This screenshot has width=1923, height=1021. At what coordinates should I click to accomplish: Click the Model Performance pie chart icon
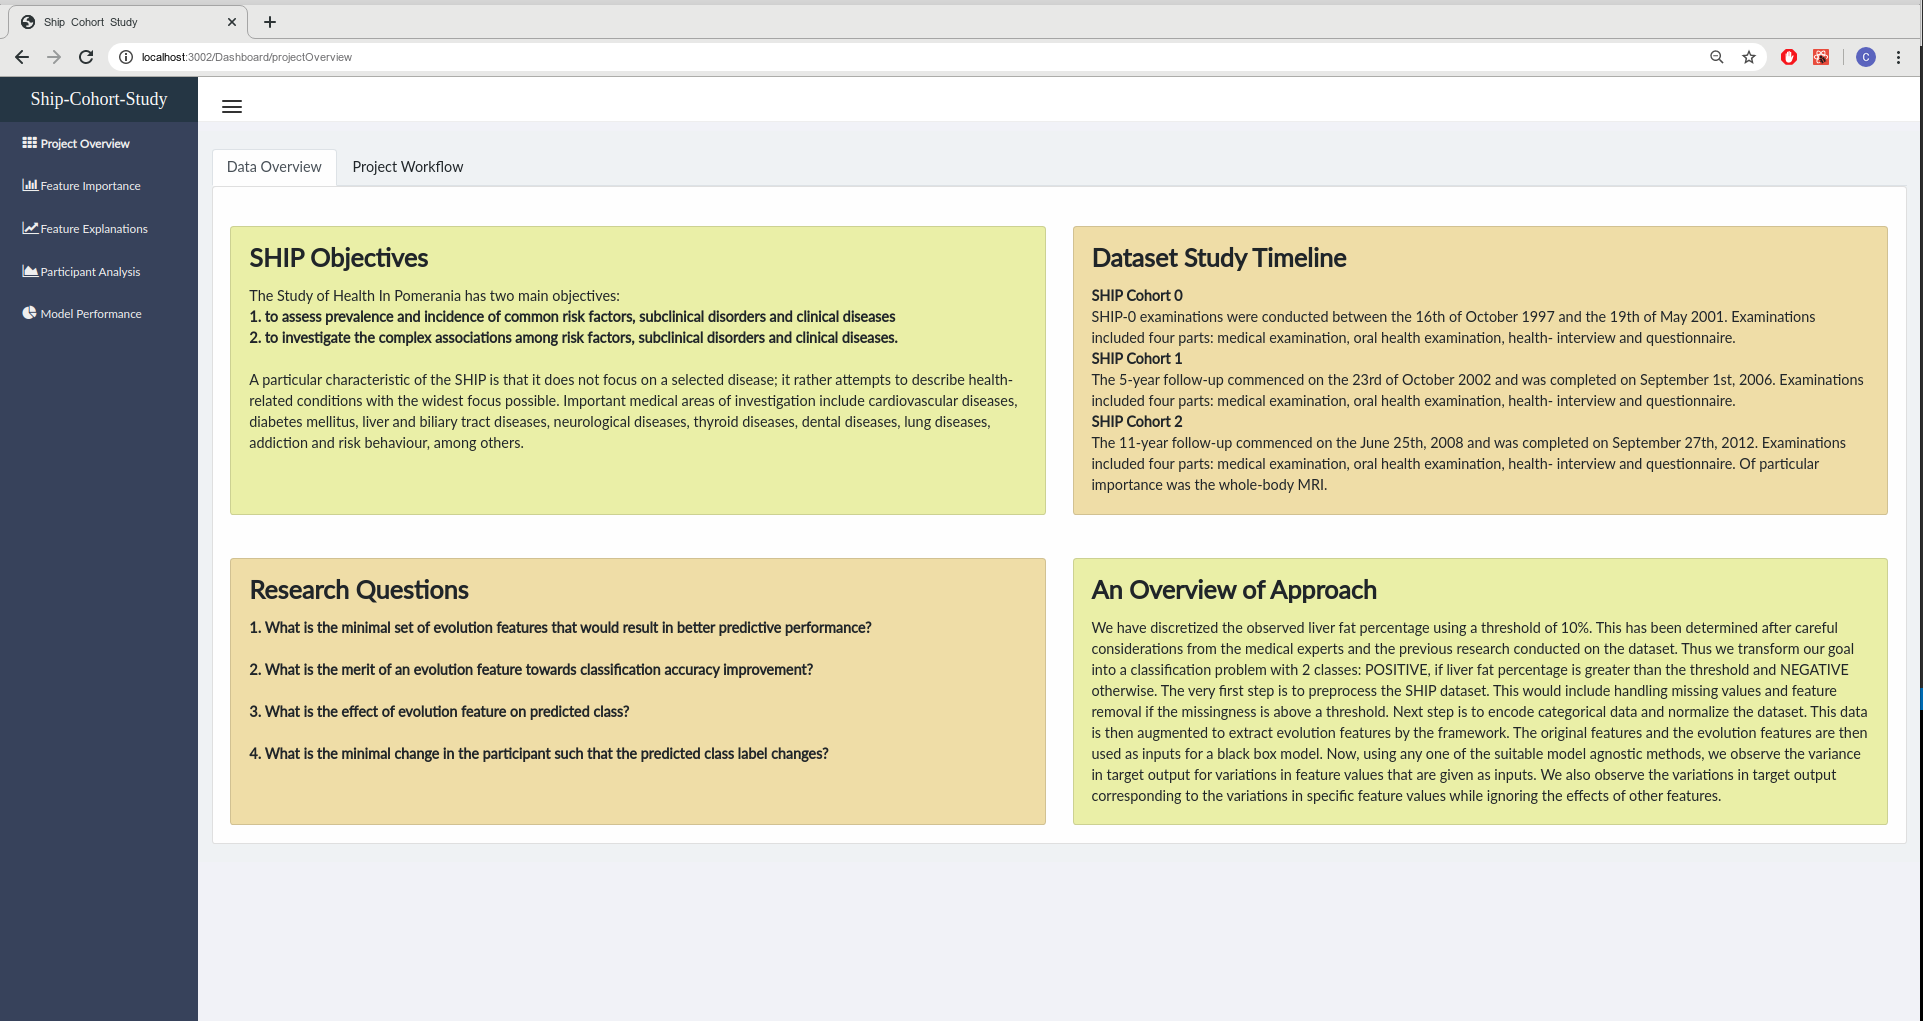coord(30,313)
